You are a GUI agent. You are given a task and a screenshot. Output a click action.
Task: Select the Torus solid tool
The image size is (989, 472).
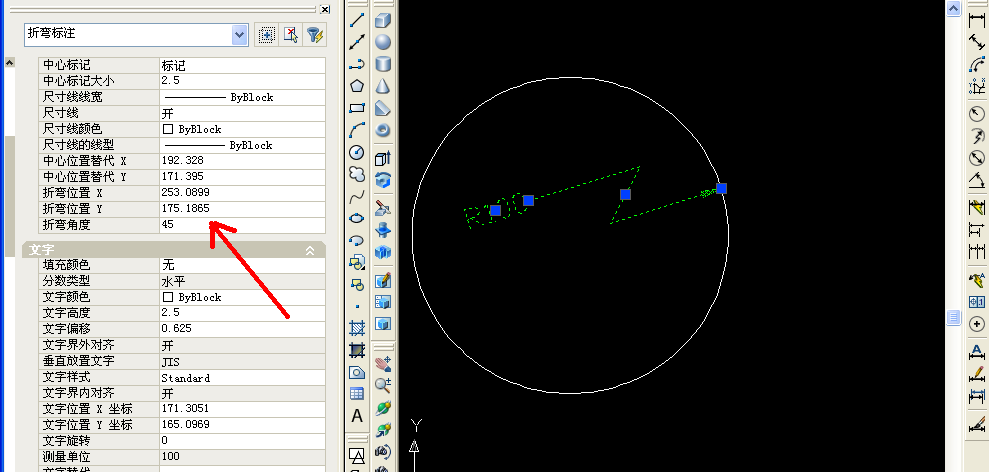point(383,130)
